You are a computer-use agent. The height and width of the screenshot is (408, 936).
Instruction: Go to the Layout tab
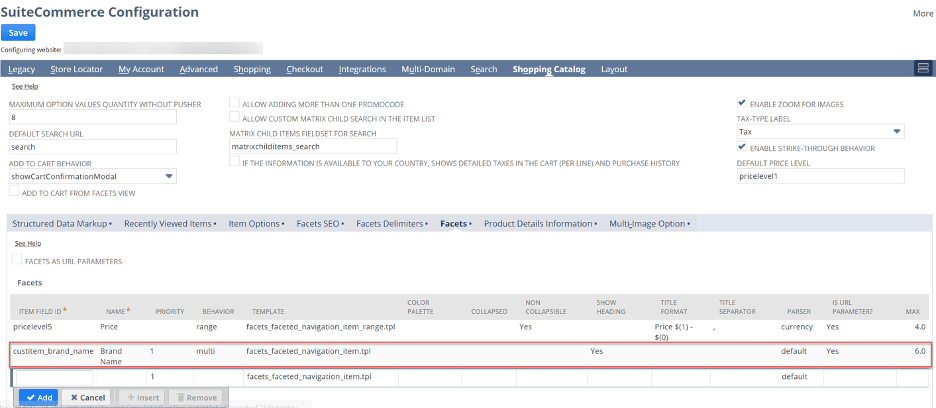(614, 69)
